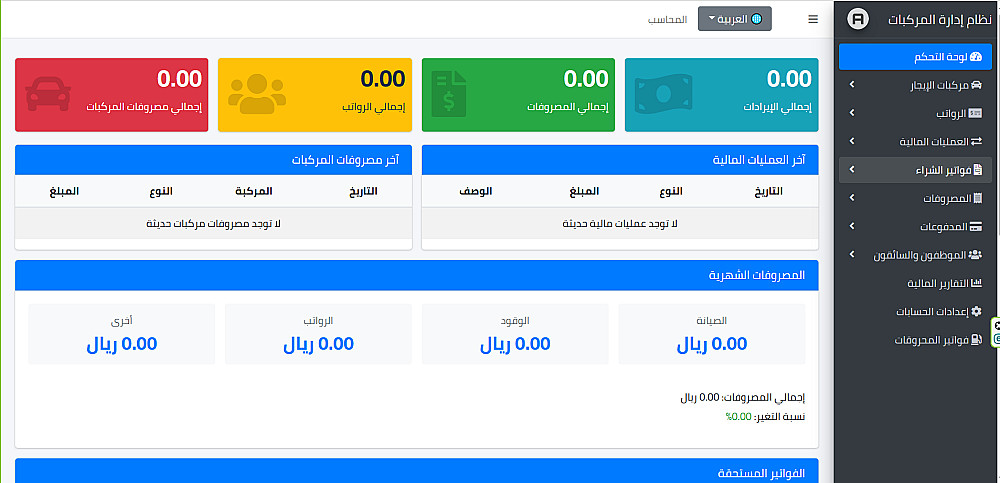Open the العربية language dropdown
Viewport: 1000px width, 483px height.
tap(735, 19)
